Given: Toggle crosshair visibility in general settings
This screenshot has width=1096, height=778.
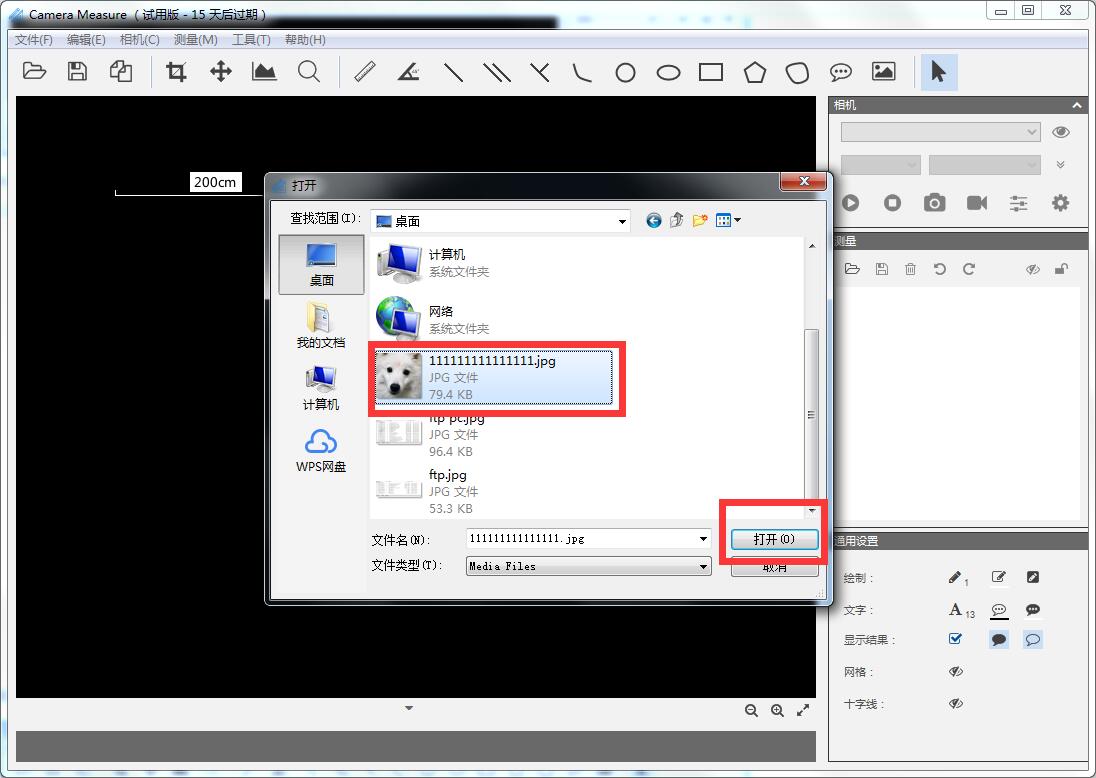Looking at the screenshot, I should click(x=955, y=703).
